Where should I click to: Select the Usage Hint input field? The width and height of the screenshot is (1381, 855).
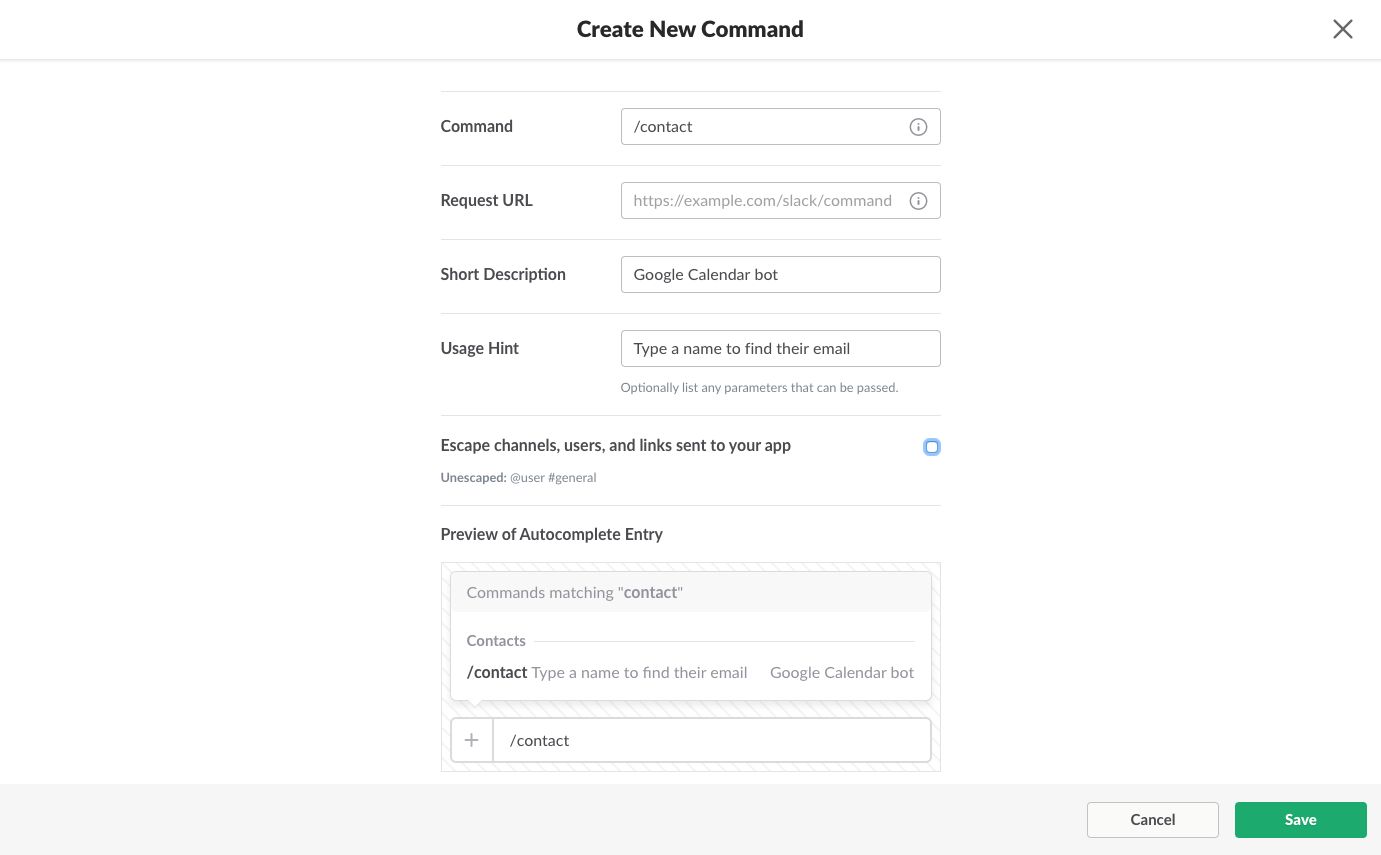tap(780, 349)
